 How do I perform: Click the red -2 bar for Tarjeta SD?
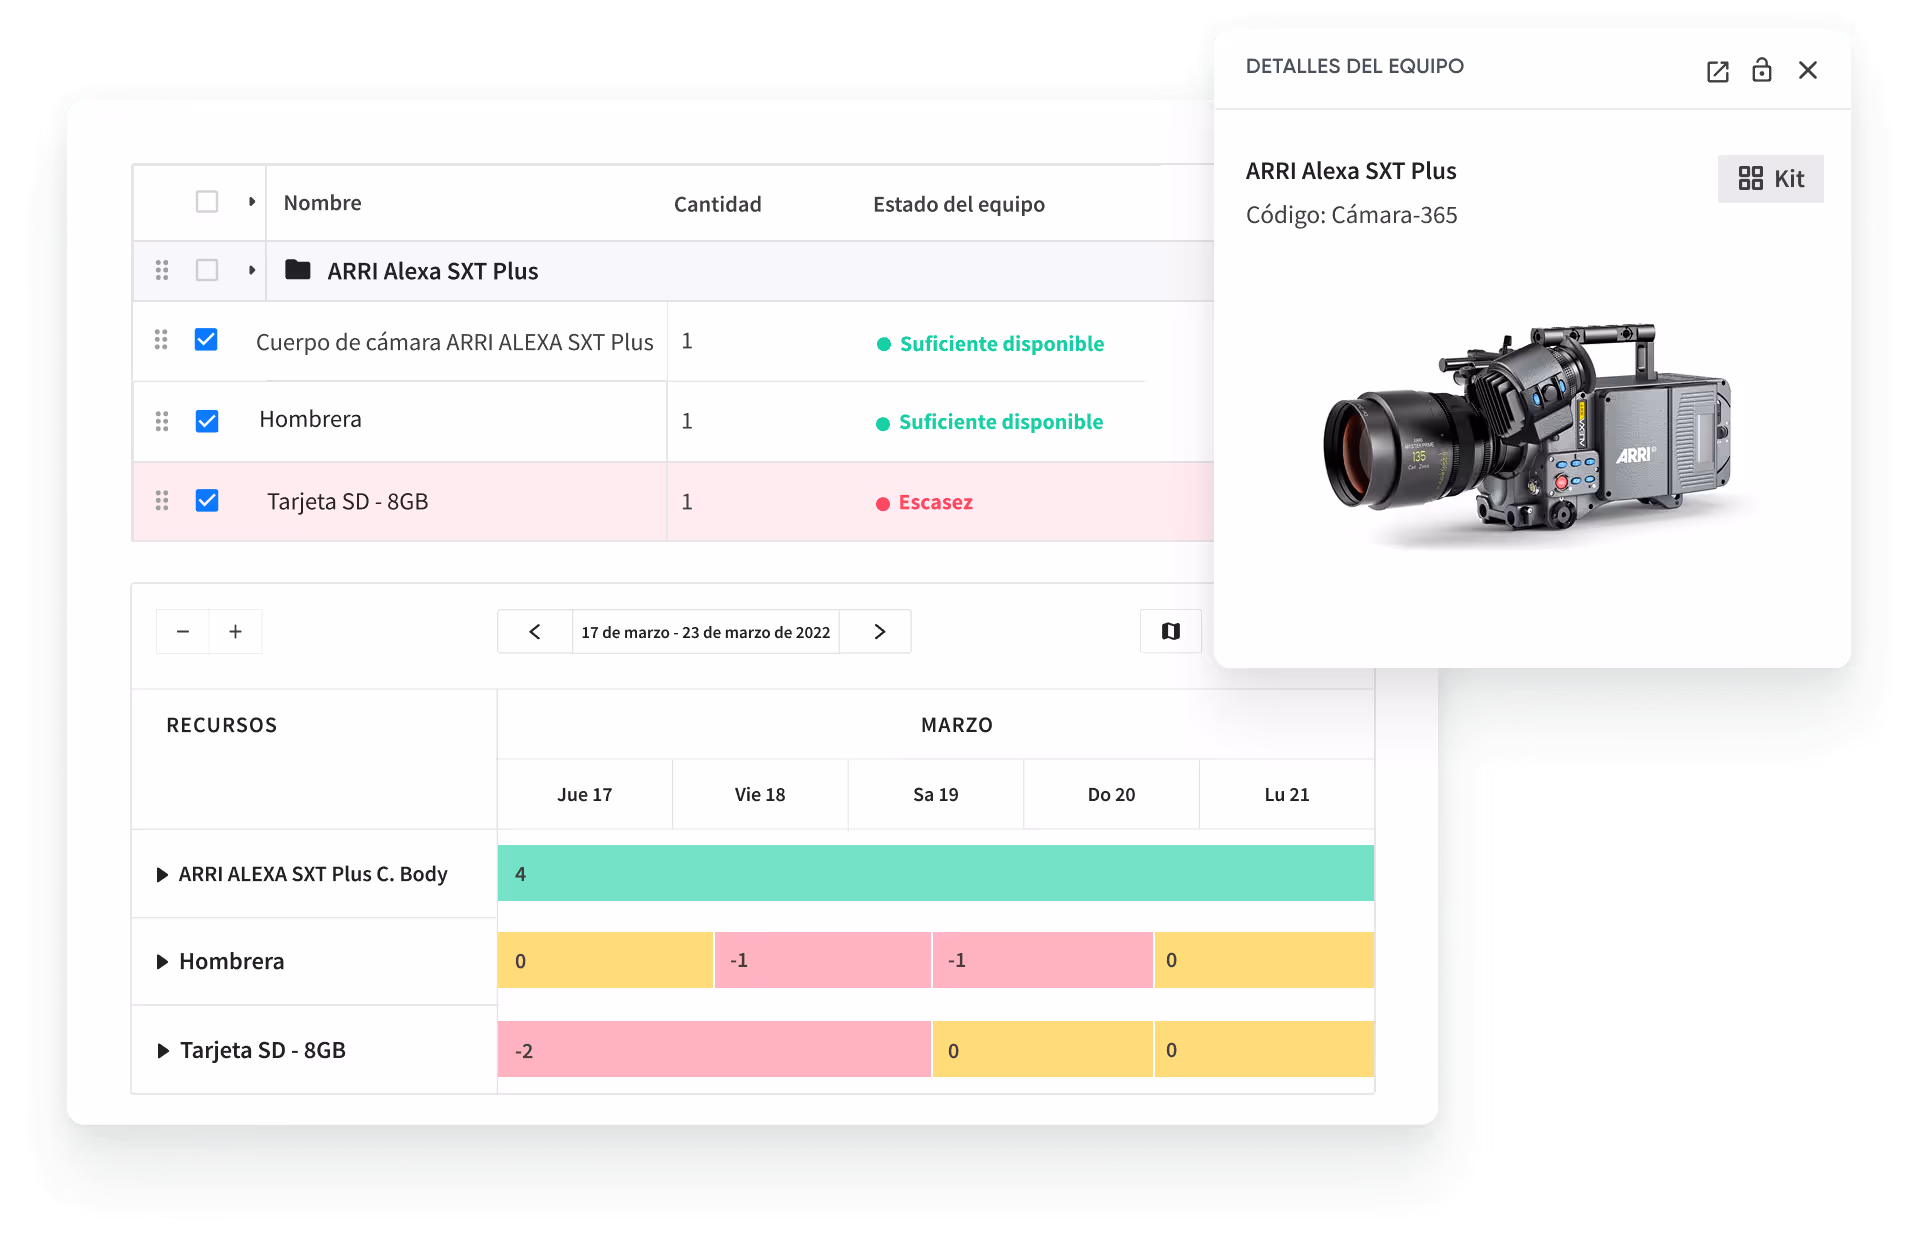(714, 1049)
